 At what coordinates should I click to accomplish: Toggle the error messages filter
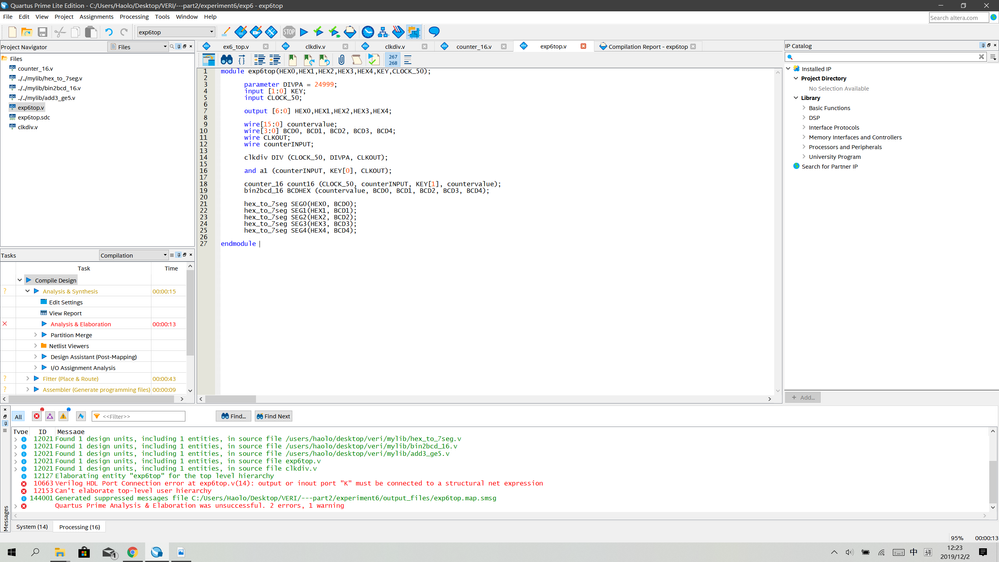[x=37, y=416]
